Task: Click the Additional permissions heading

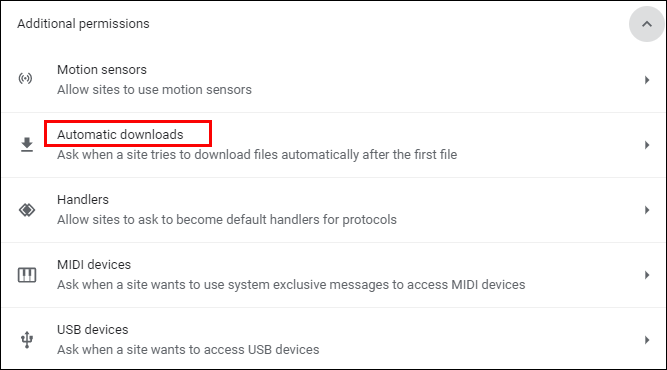Action: pos(83,24)
